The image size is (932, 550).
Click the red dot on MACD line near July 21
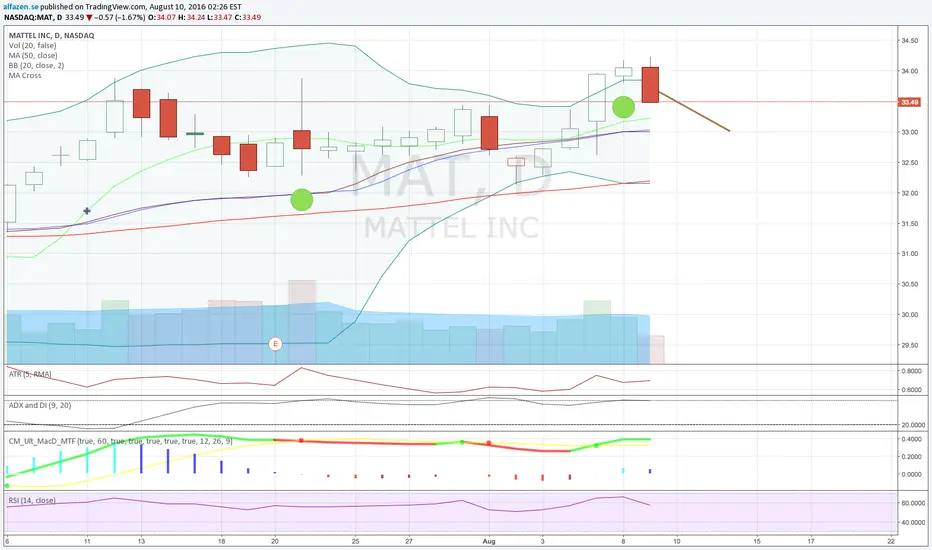(301, 441)
